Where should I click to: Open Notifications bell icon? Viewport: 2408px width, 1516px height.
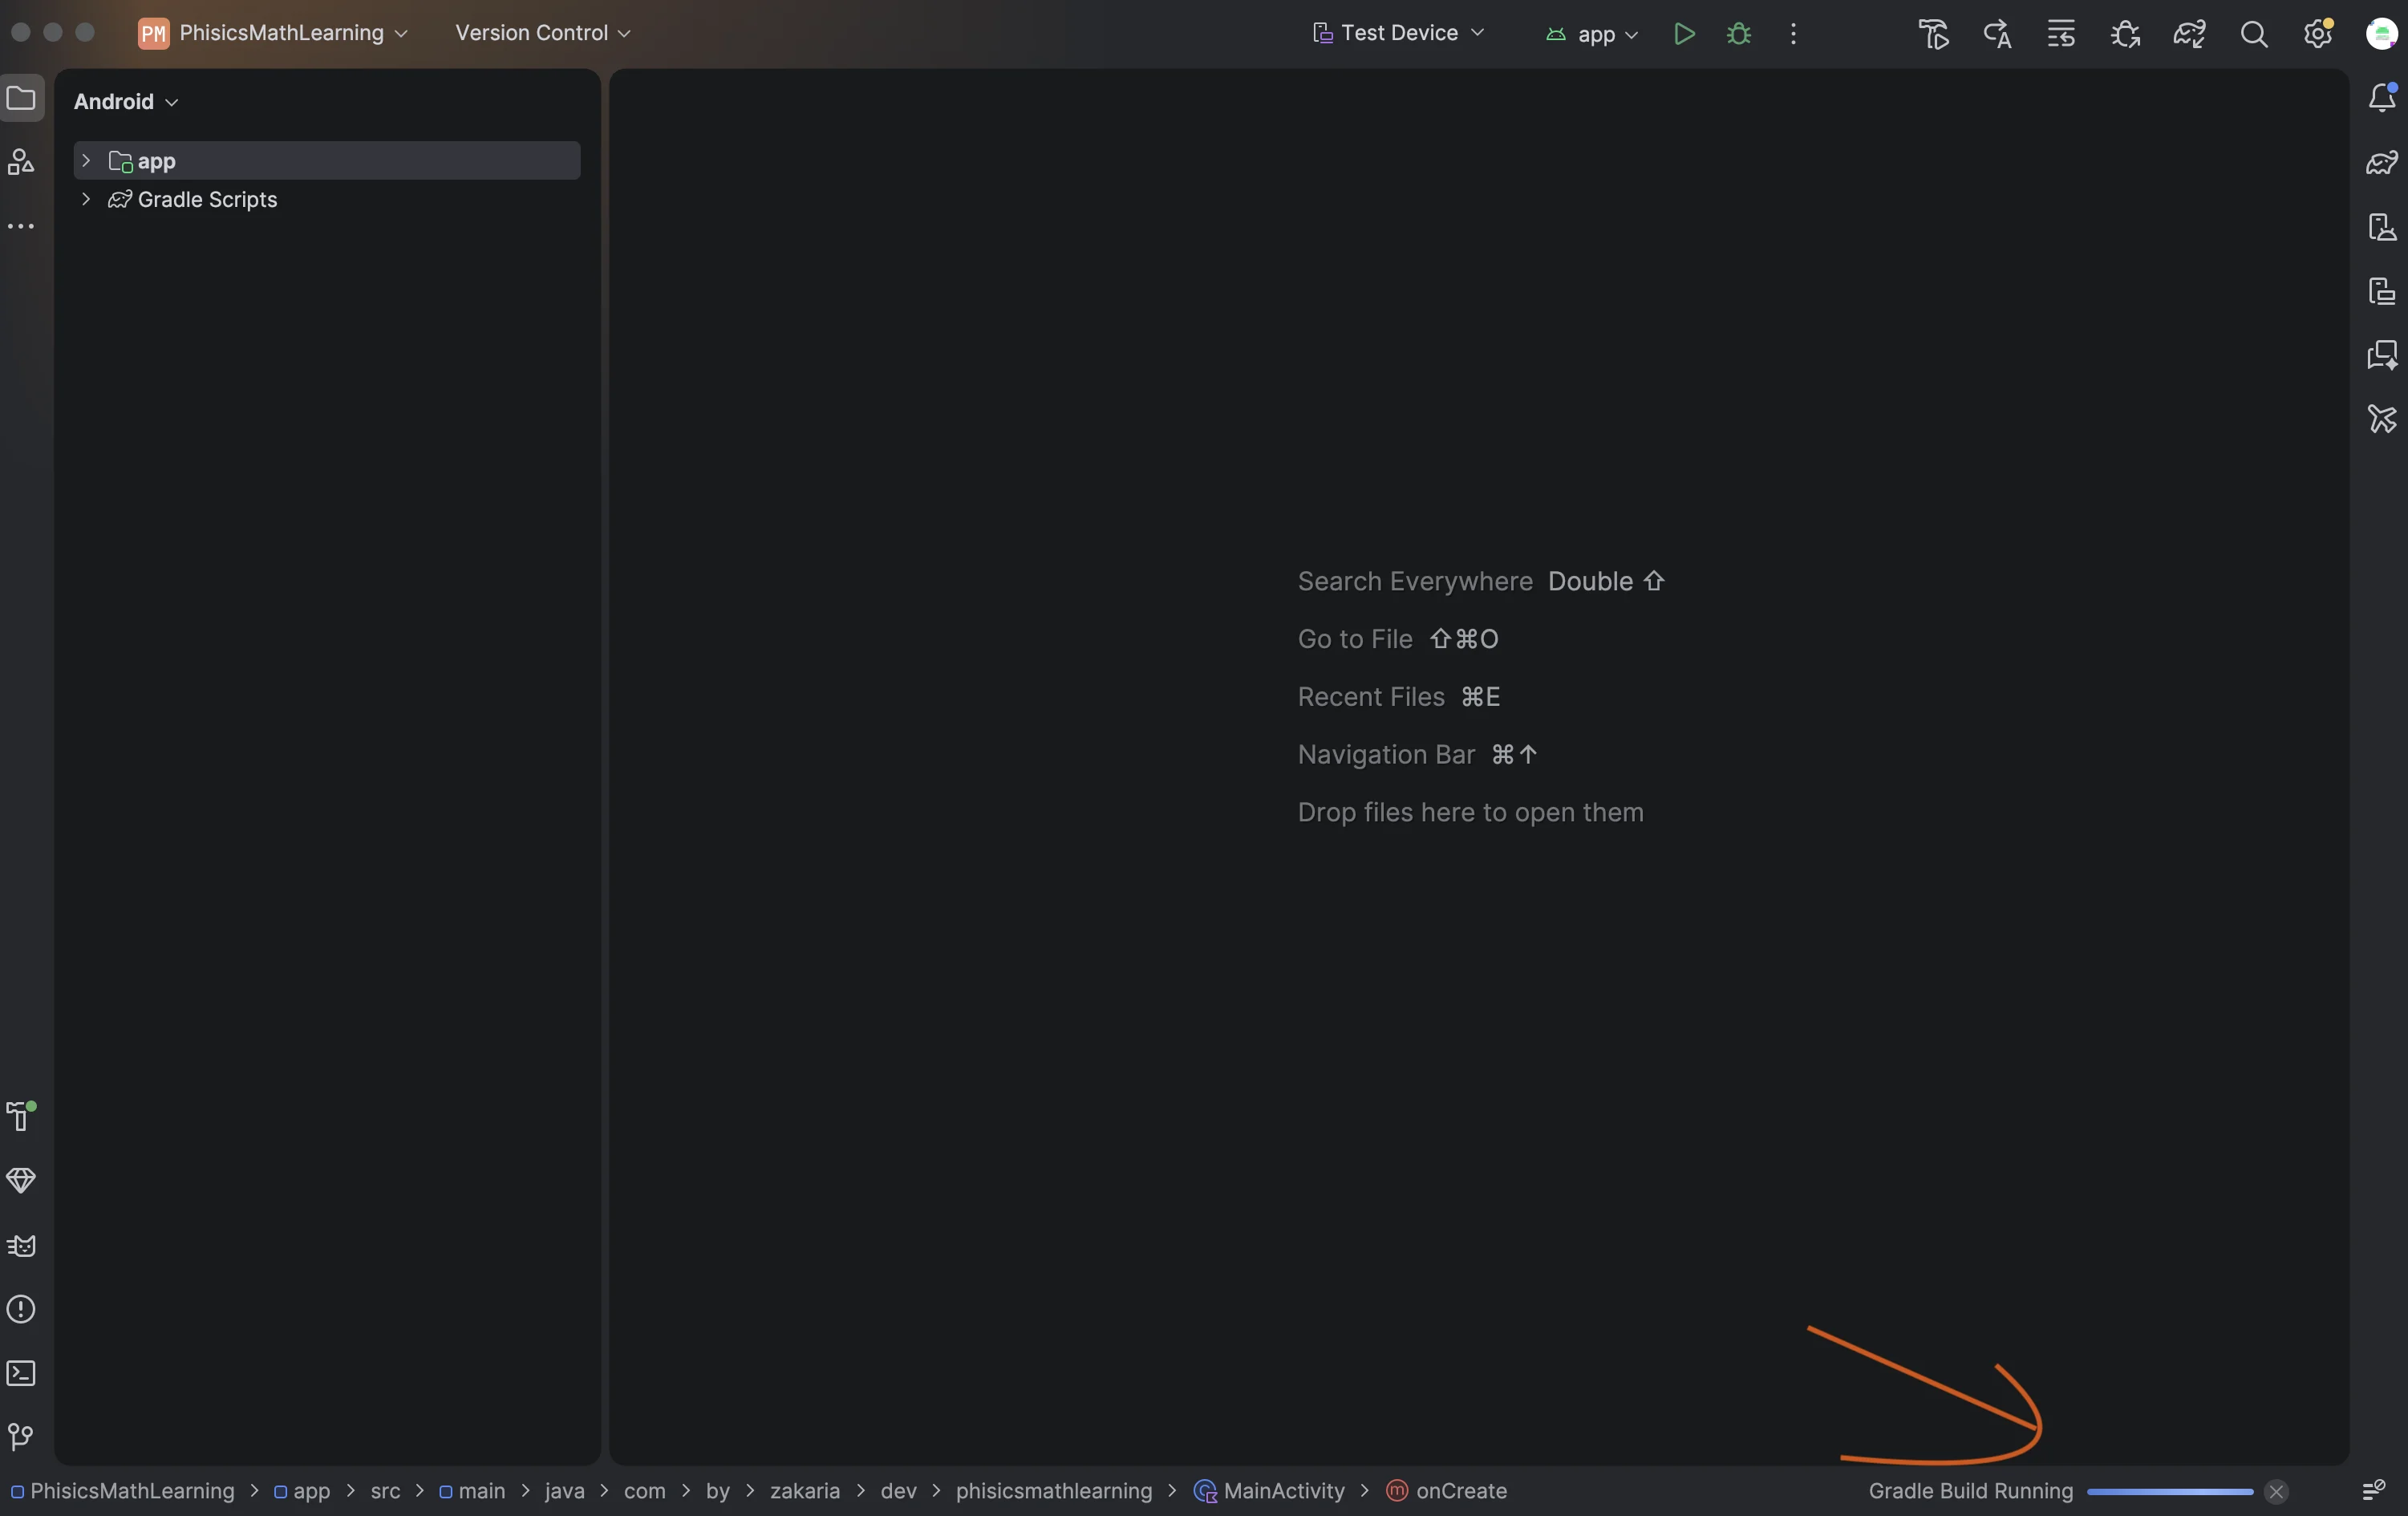point(2383,97)
